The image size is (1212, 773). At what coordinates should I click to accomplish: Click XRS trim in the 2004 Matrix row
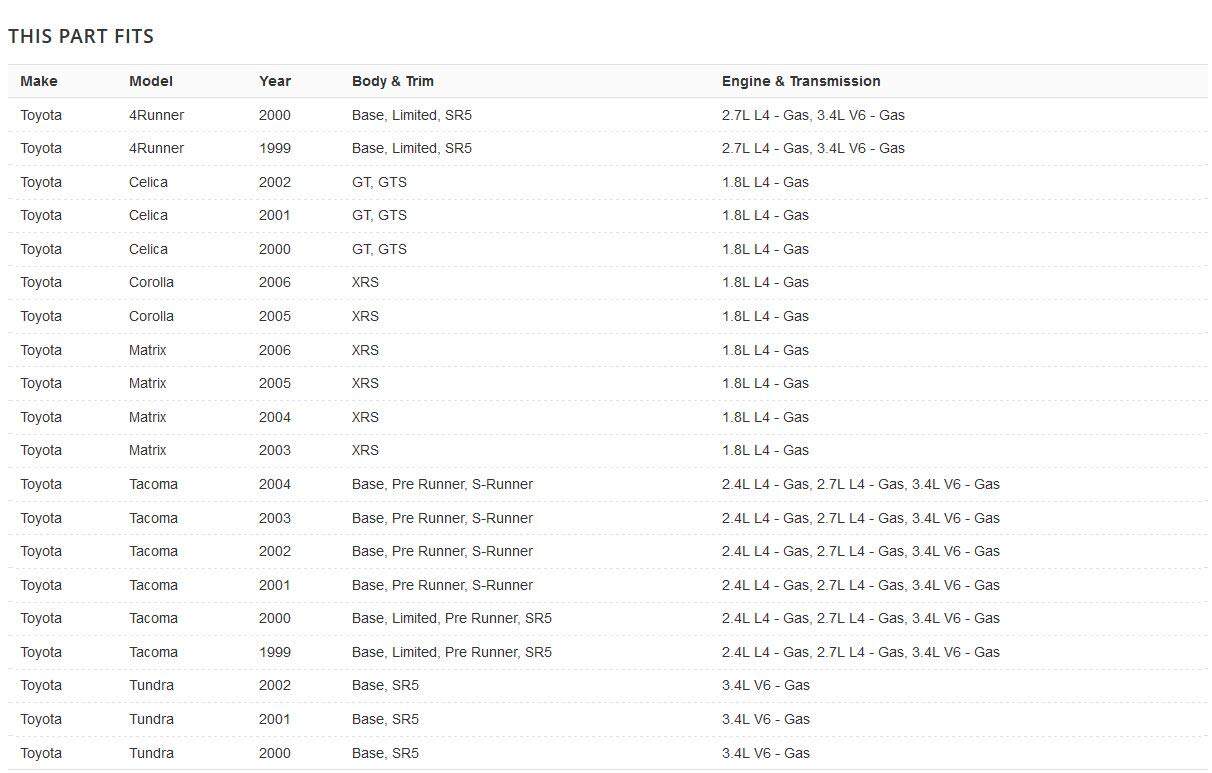point(365,417)
